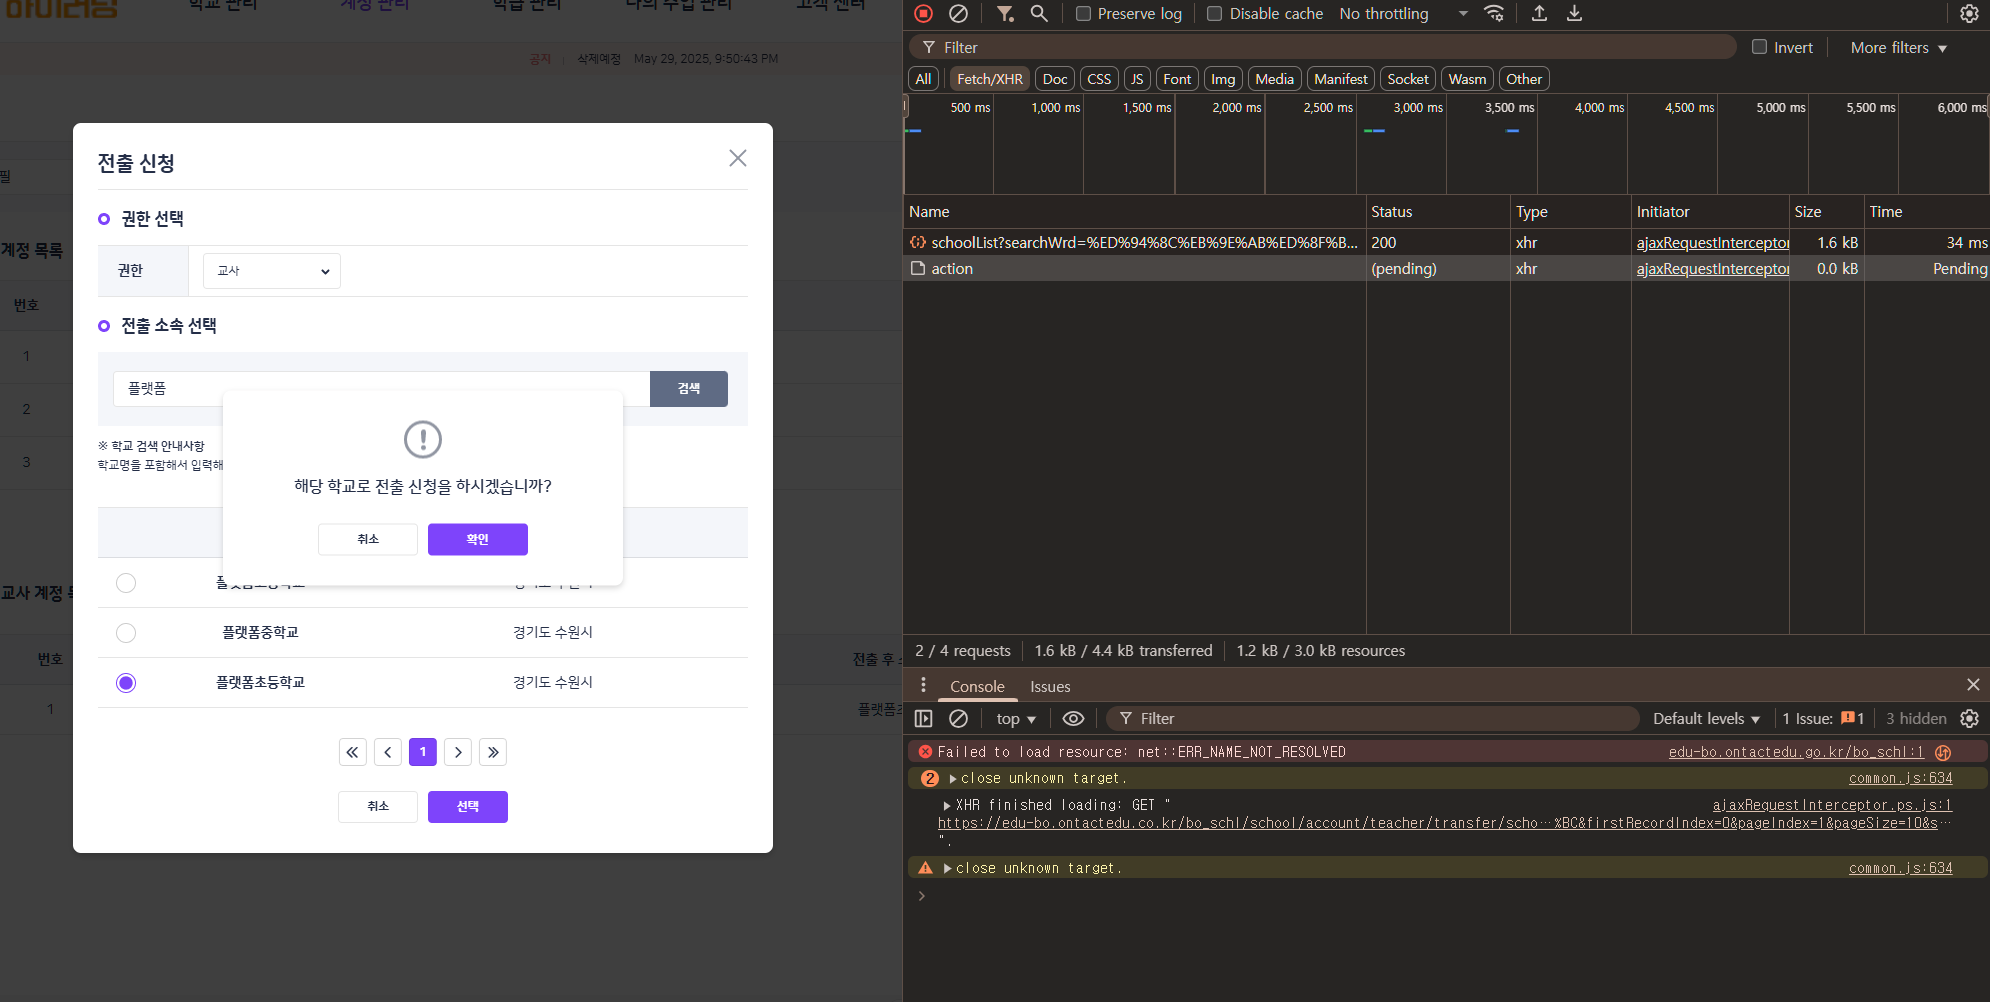The height and width of the screenshot is (1002, 1990).
Task: Enable Disable cache checkbox
Action: [x=1215, y=14]
